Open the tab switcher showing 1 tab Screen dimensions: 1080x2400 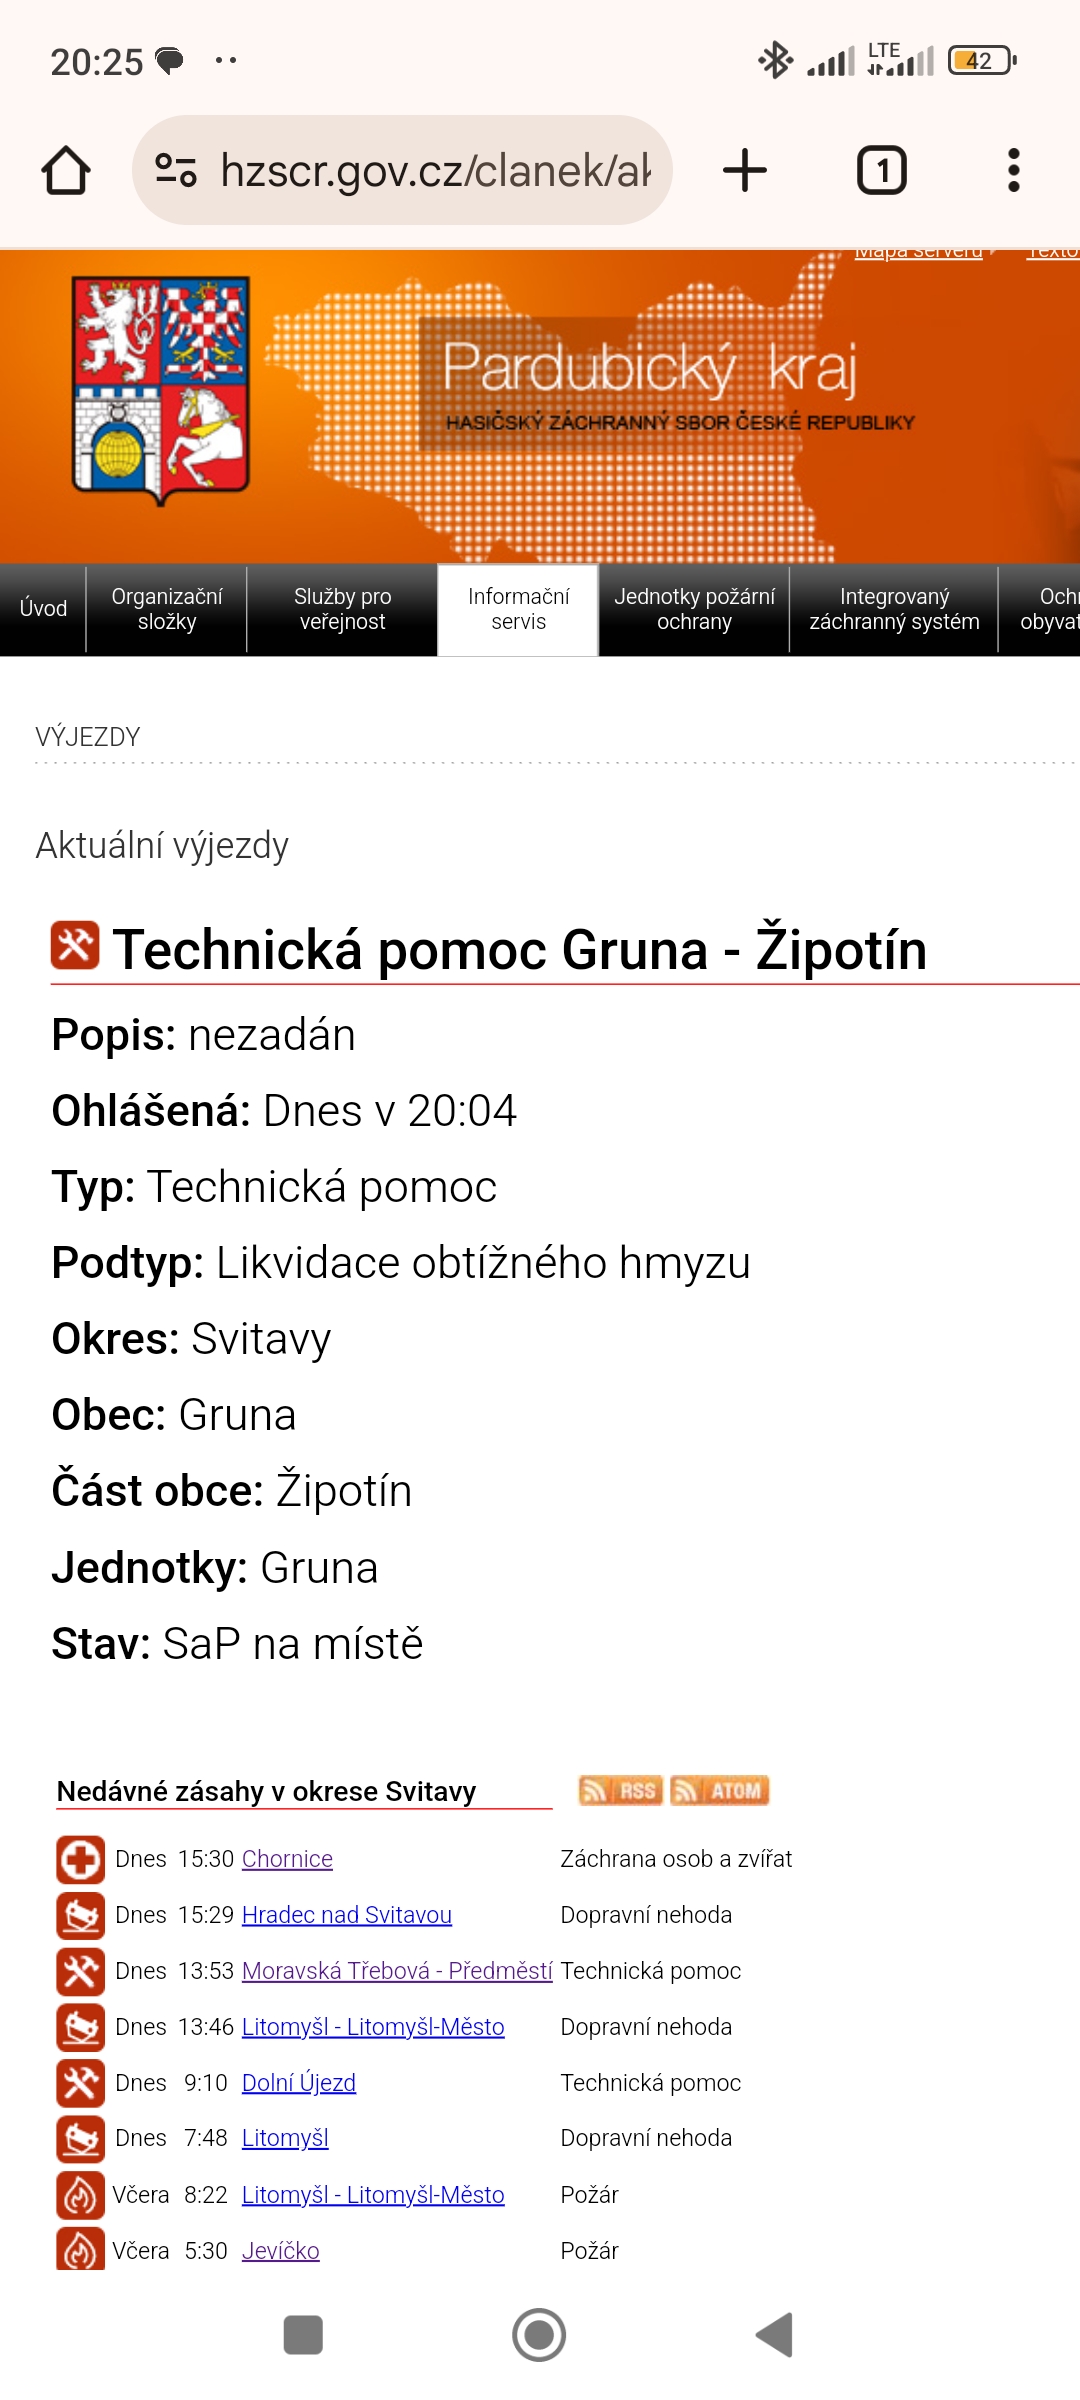click(x=881, y=170)
